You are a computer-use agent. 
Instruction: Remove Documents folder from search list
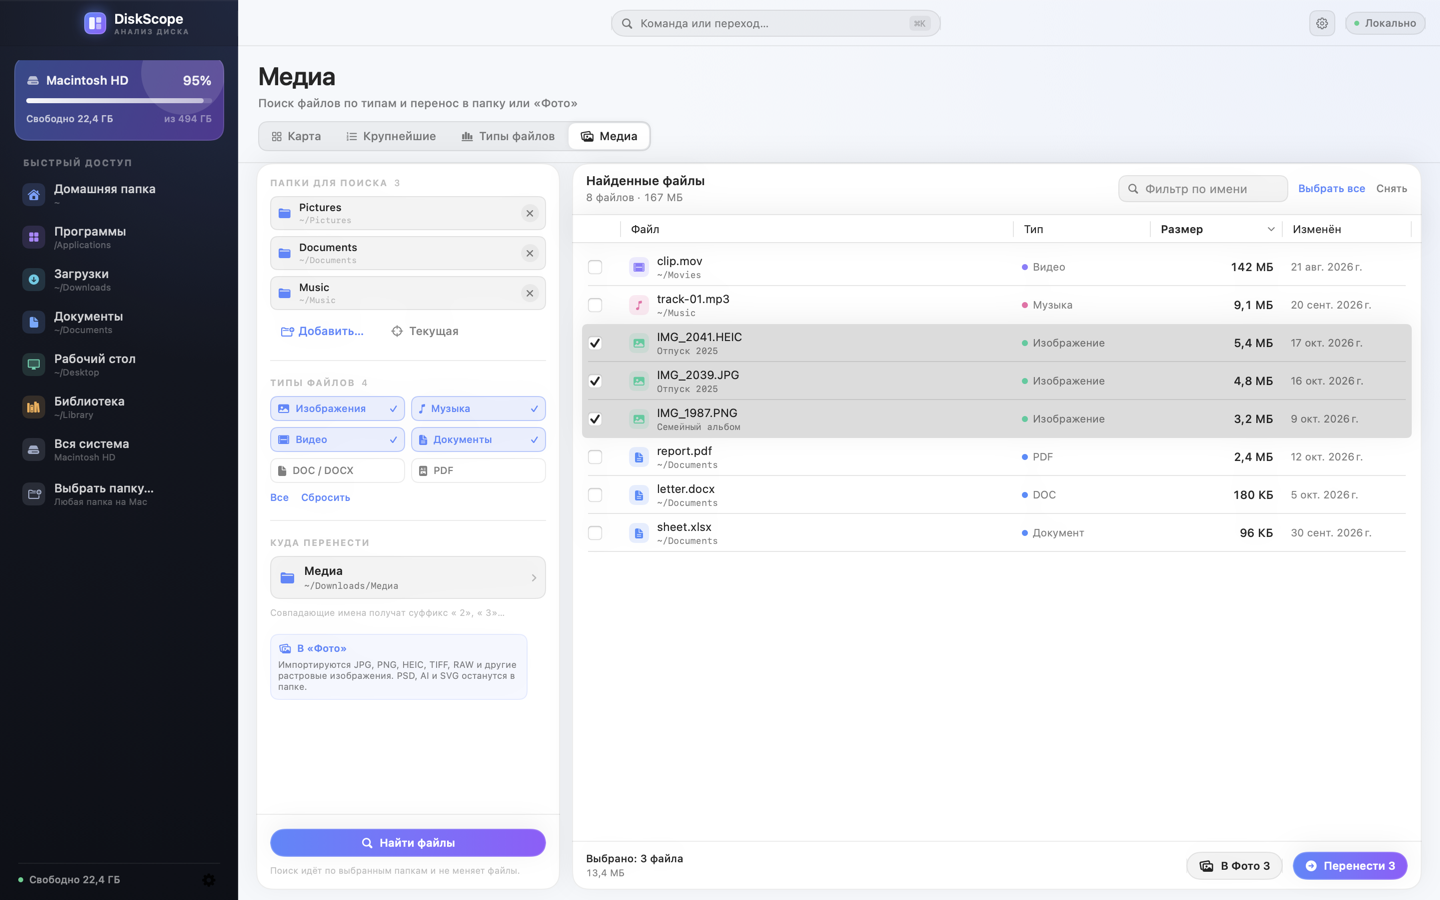[530, 253]
